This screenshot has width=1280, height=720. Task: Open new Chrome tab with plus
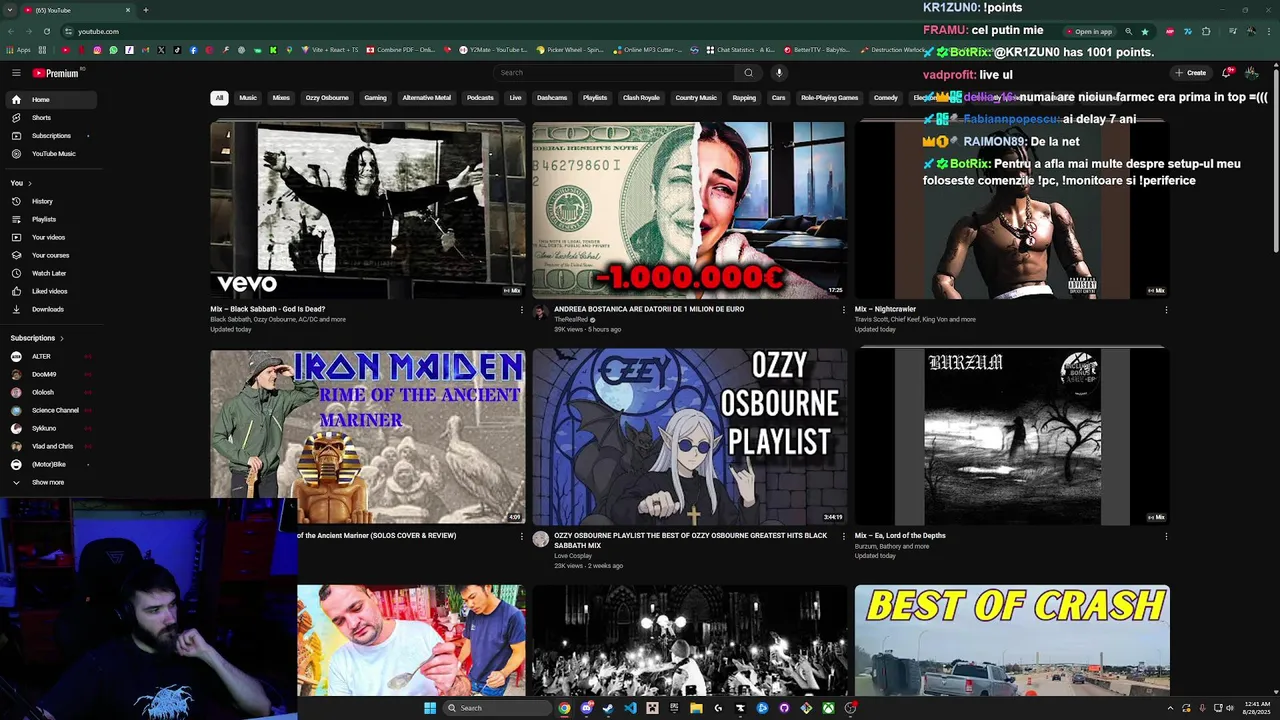click(145, 10)
